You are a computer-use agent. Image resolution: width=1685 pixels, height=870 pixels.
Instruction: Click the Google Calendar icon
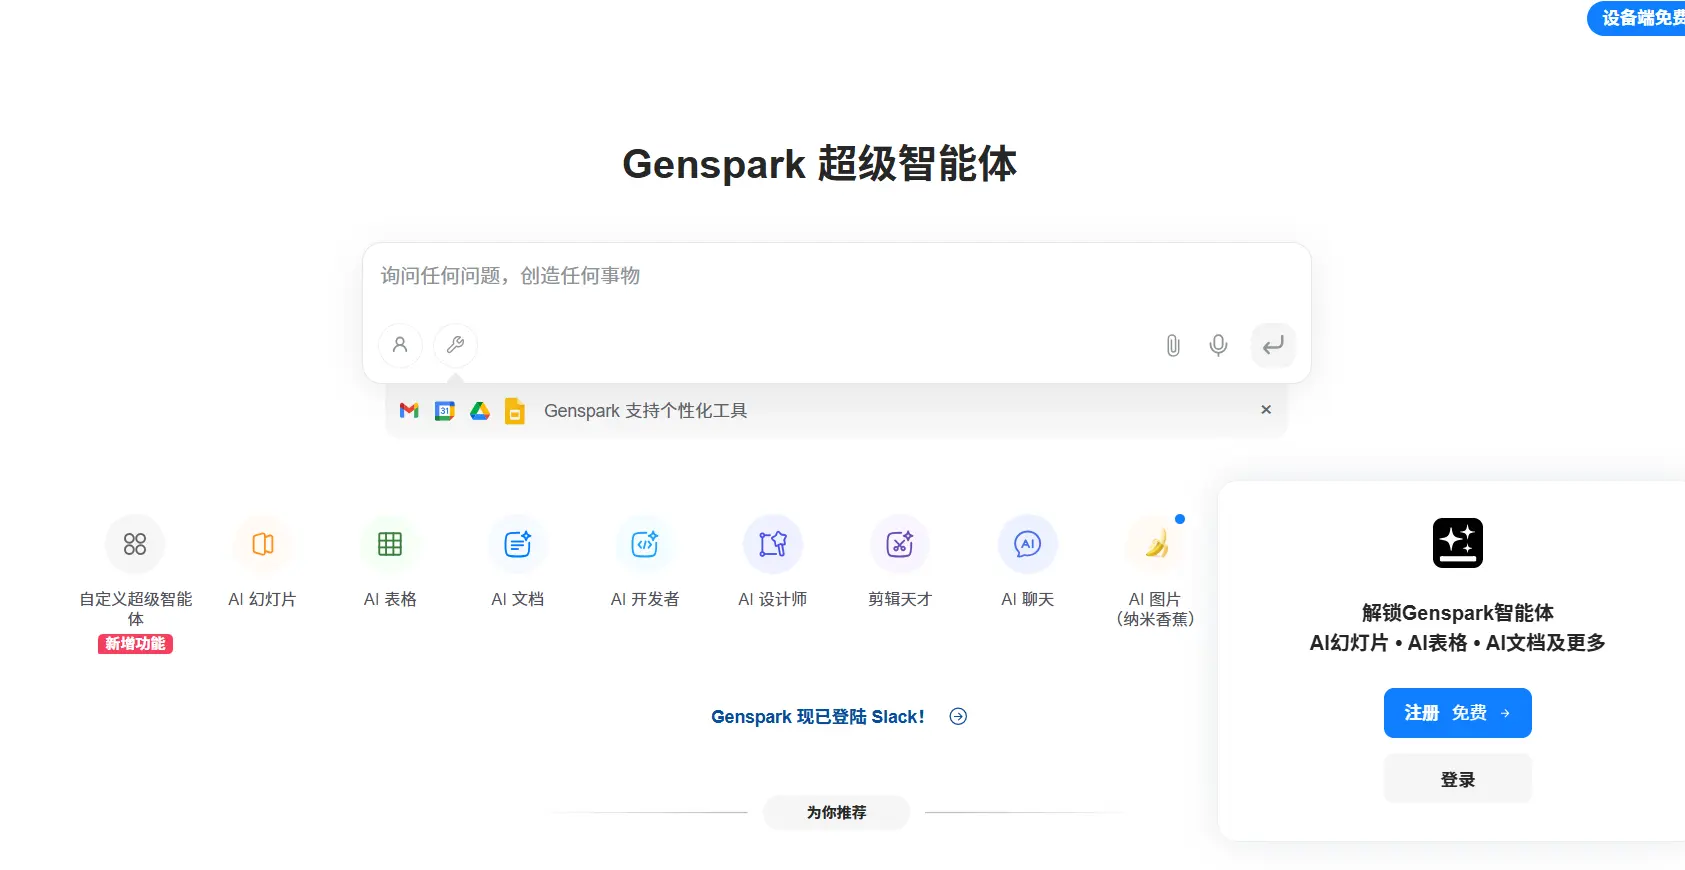[445, 410]
